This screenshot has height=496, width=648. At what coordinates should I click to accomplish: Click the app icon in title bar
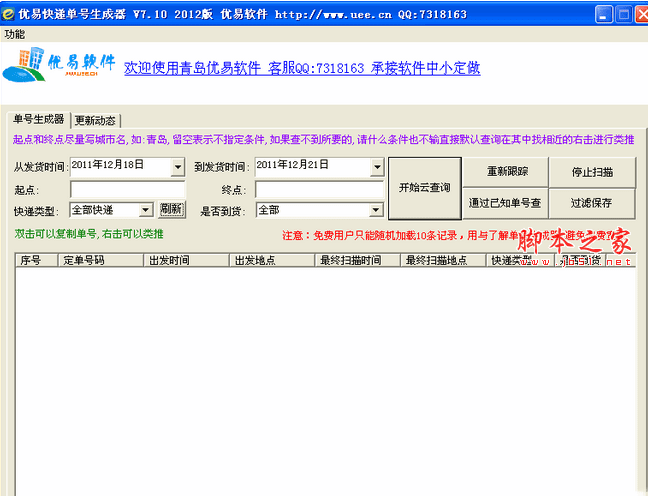tap(8, 14)
